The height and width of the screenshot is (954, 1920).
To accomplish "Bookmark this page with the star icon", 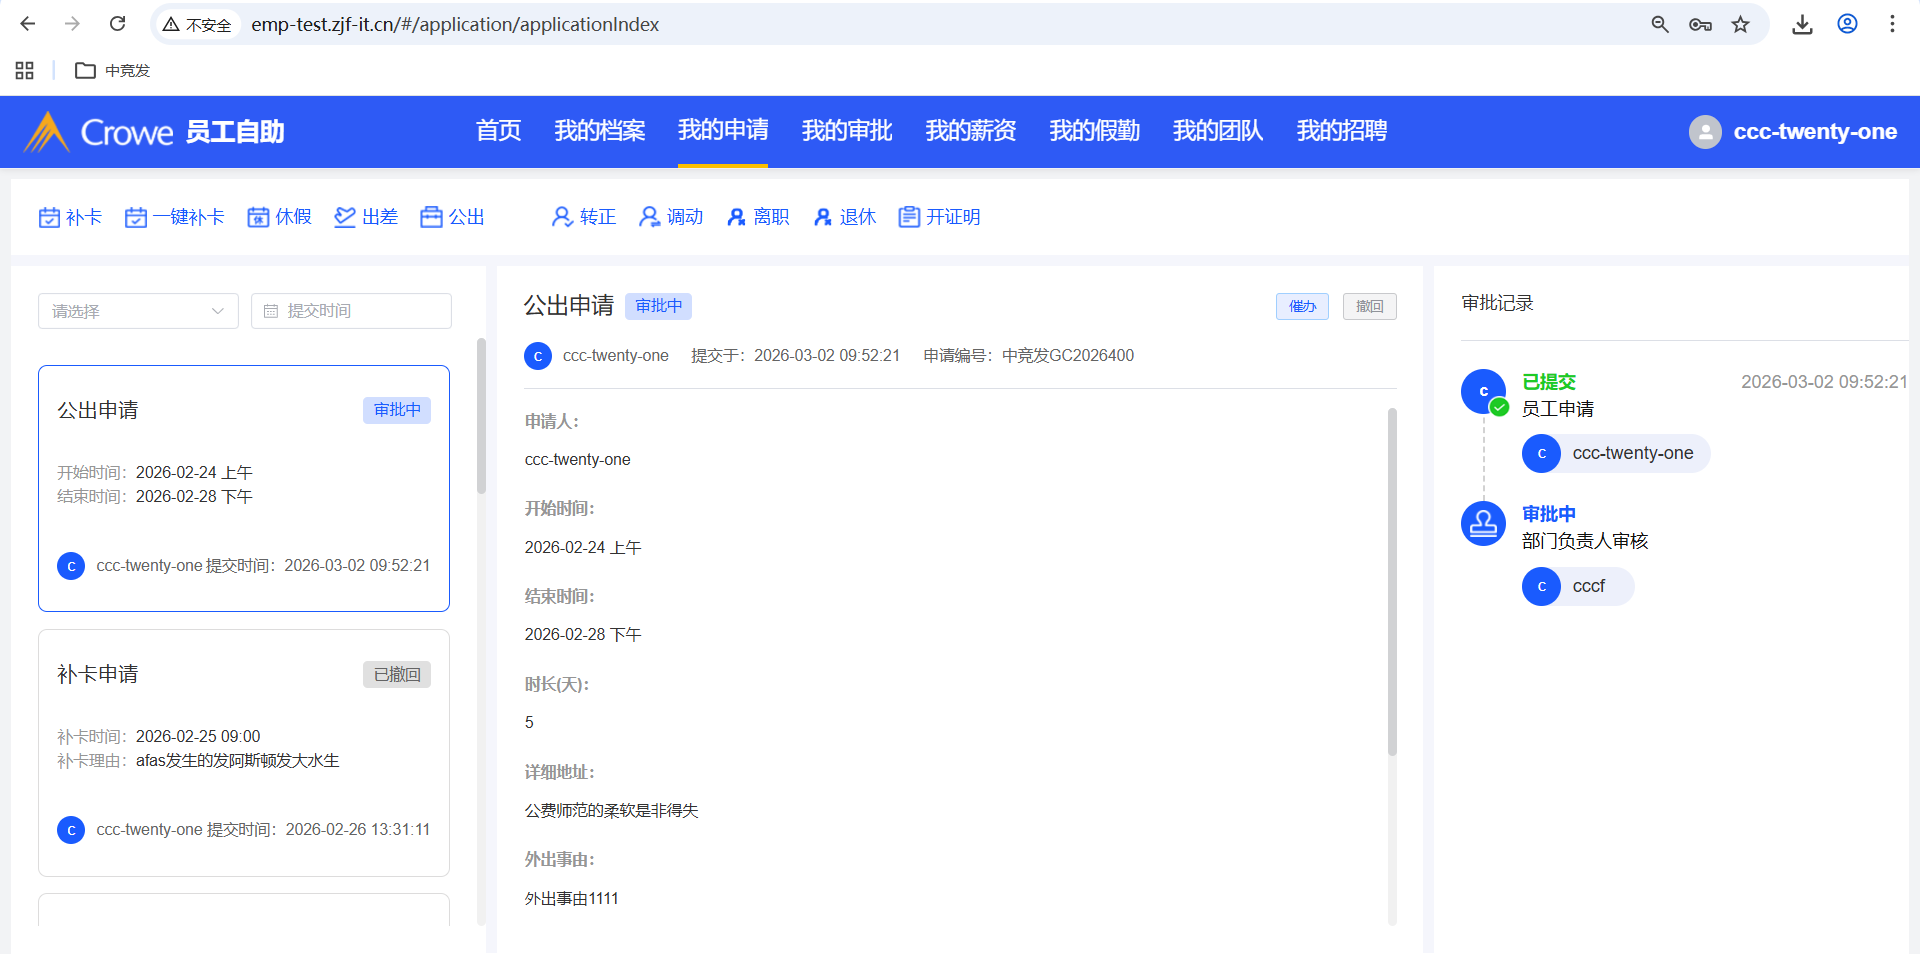I will [x=1741, y=24].
